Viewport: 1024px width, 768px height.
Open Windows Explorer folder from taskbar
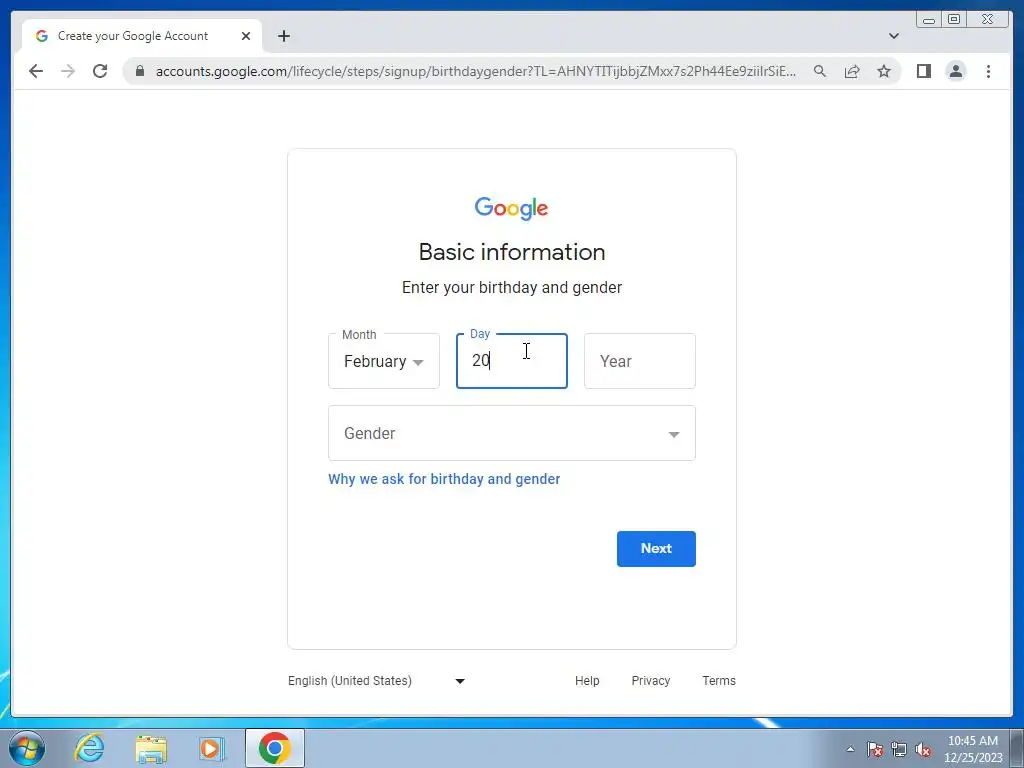(x=151, y=748)
